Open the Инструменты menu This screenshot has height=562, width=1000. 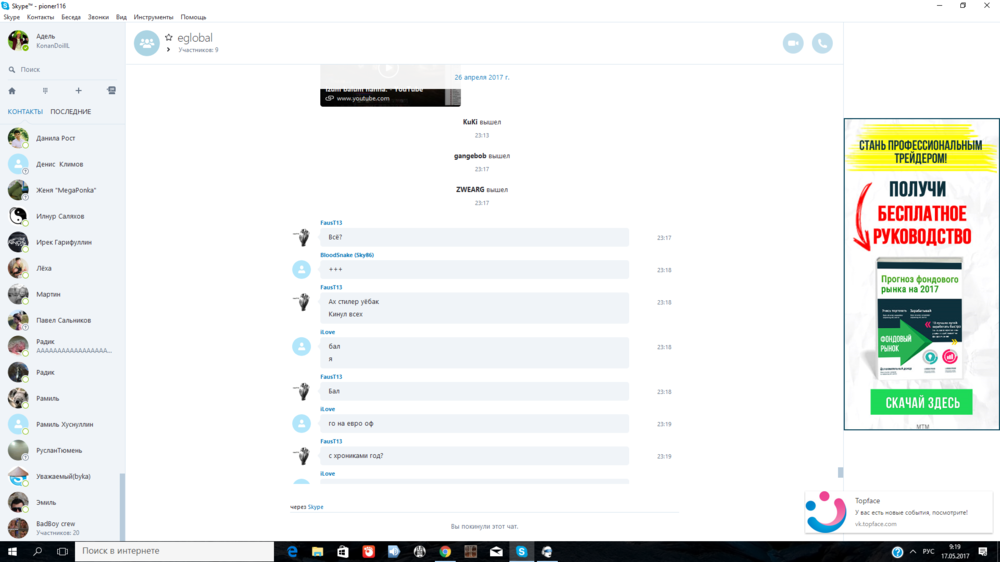tap(153, 17)
